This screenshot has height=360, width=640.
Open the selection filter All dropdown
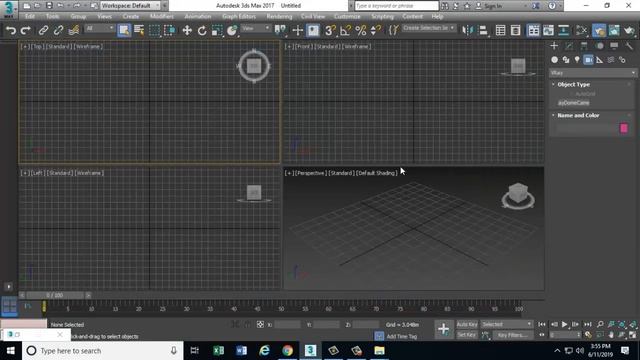[x=100, y=28]
